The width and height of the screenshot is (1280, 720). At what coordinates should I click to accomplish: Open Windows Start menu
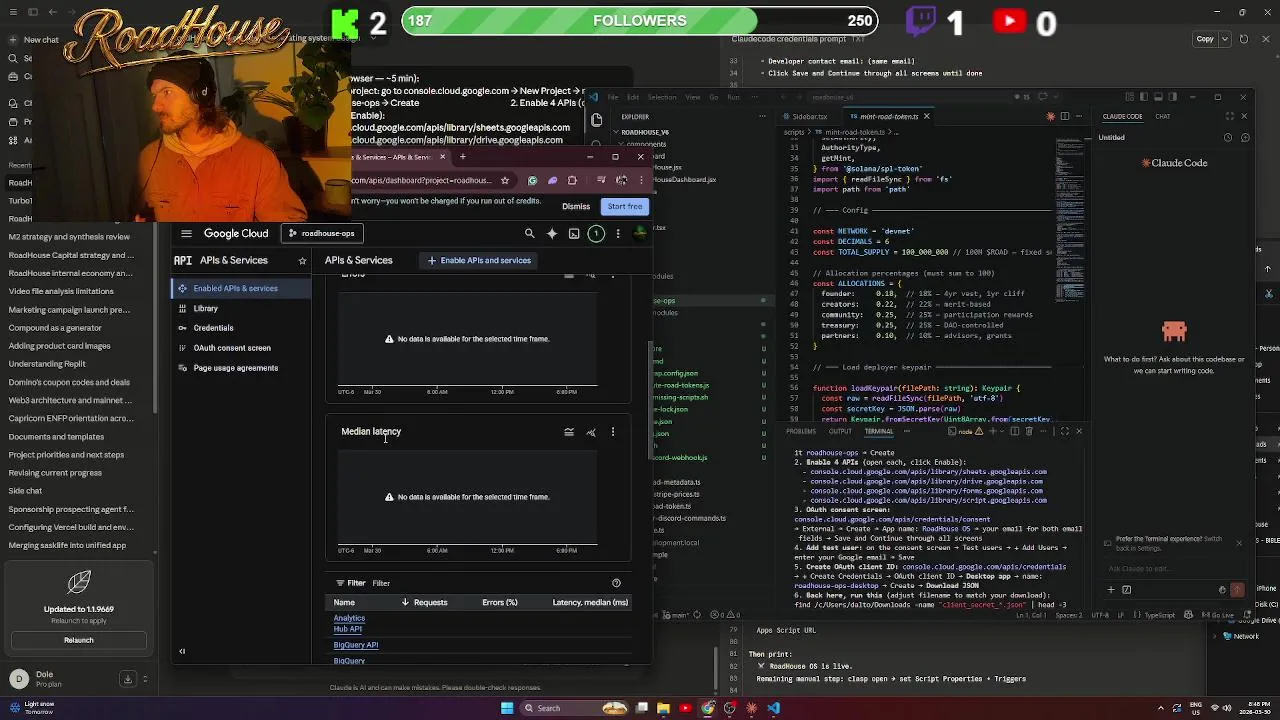pyautogui.click(x=507, y=708)
